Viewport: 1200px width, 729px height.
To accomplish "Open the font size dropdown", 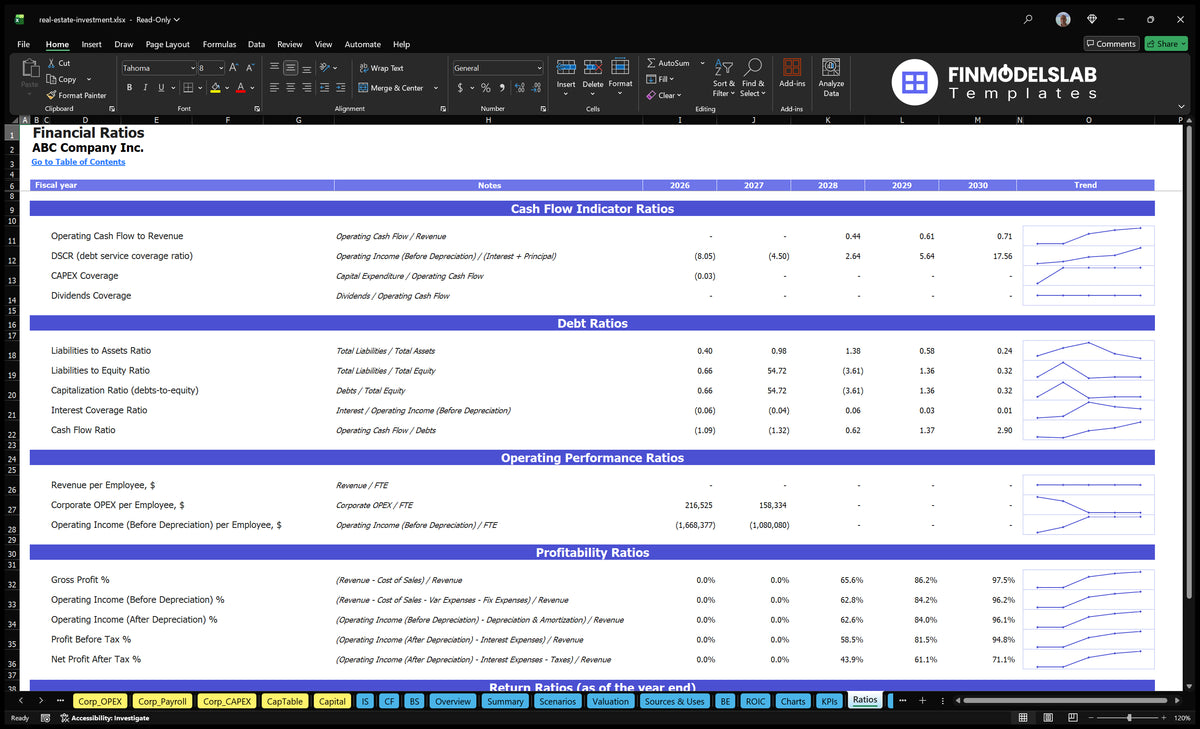I will (x=220, y=68).
